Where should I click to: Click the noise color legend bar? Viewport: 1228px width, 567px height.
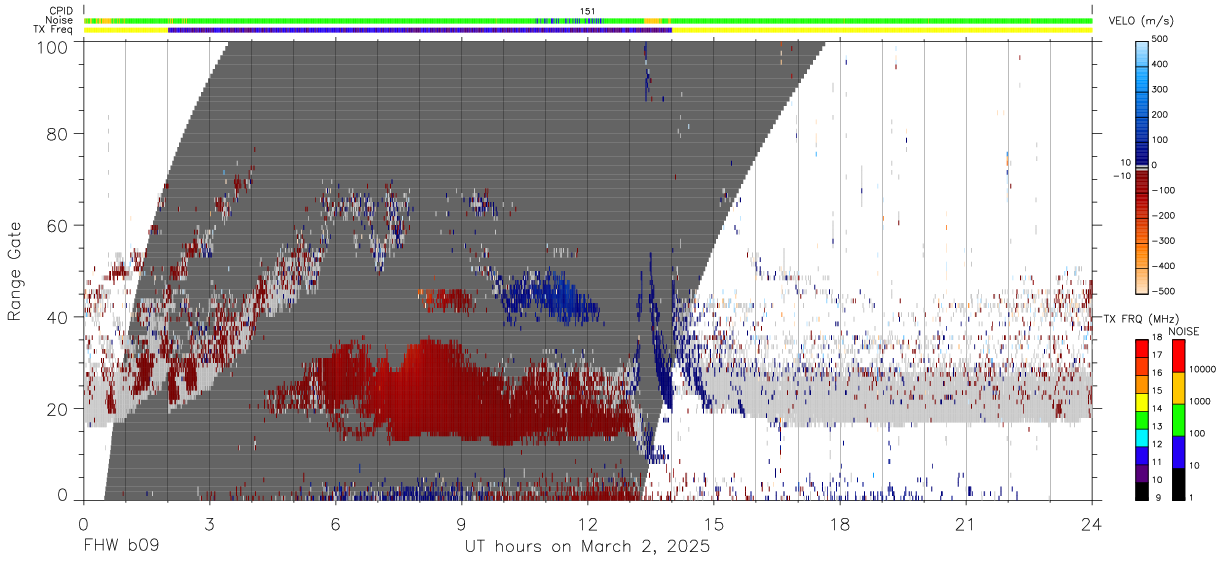[x=1178, y=419]
